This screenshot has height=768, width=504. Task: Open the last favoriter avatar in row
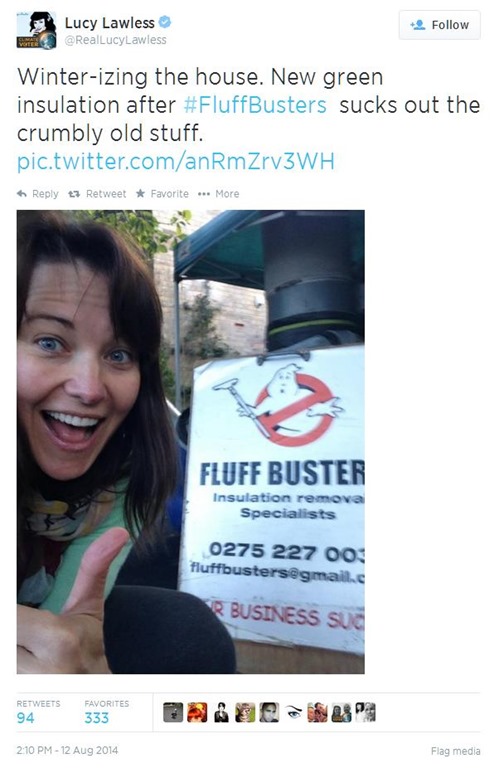pyautogui.click(x=366, y=713)
